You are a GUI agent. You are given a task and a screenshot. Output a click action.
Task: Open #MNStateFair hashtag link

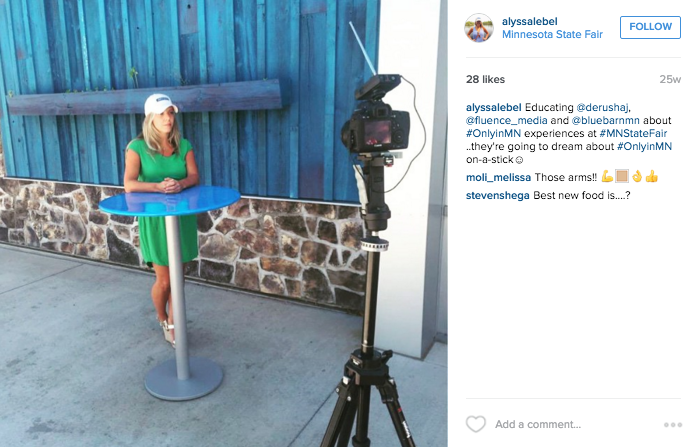click(633, 133)
